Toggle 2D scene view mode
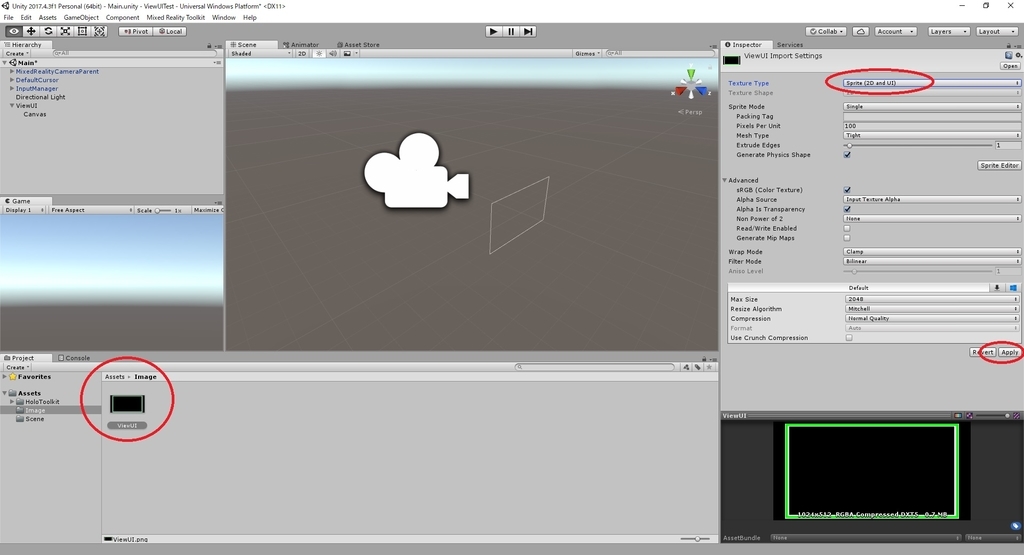This screenshot has width=1024, height=555. [302, 54]
